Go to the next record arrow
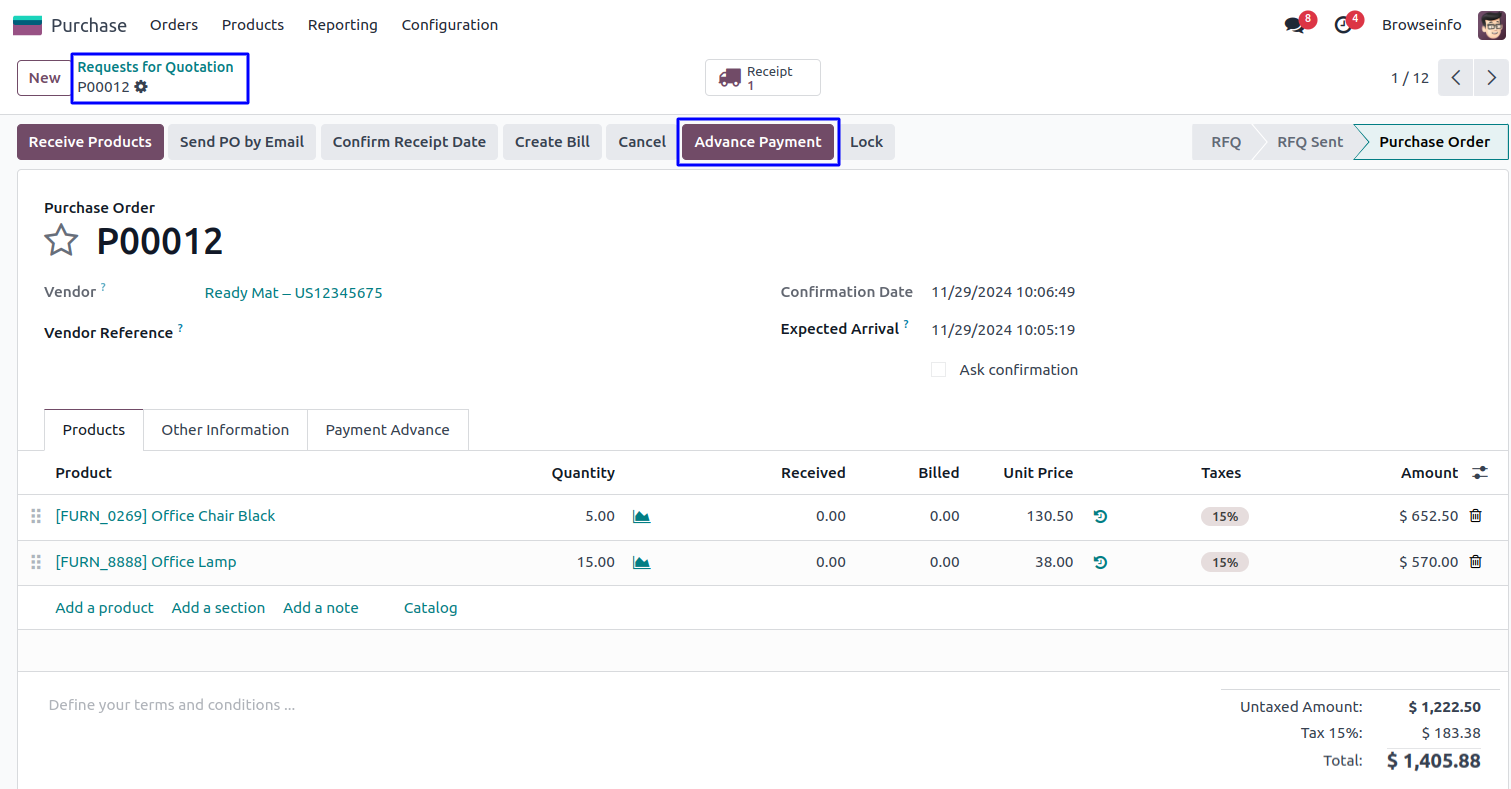This screenshot has width=1511, height=789. (x=1491, y=78)
